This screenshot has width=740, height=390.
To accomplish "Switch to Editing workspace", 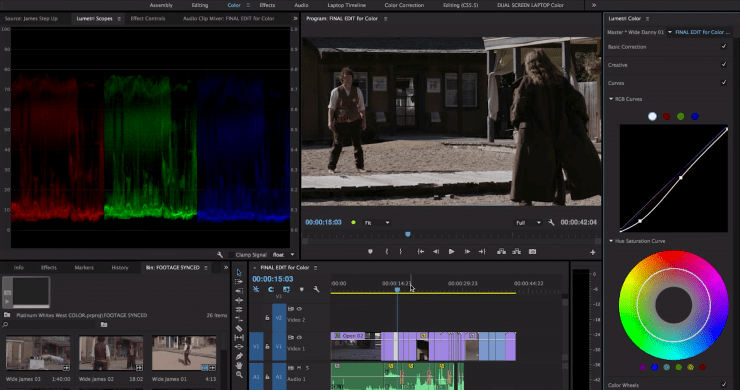I will point(200,5).
